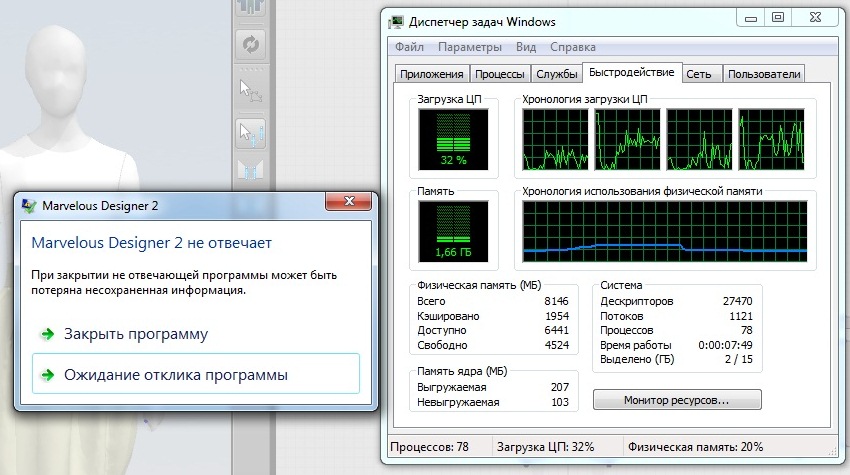Switch to the Приложения tab
This screenshot has width=850, height=475.
click(432, 74)
